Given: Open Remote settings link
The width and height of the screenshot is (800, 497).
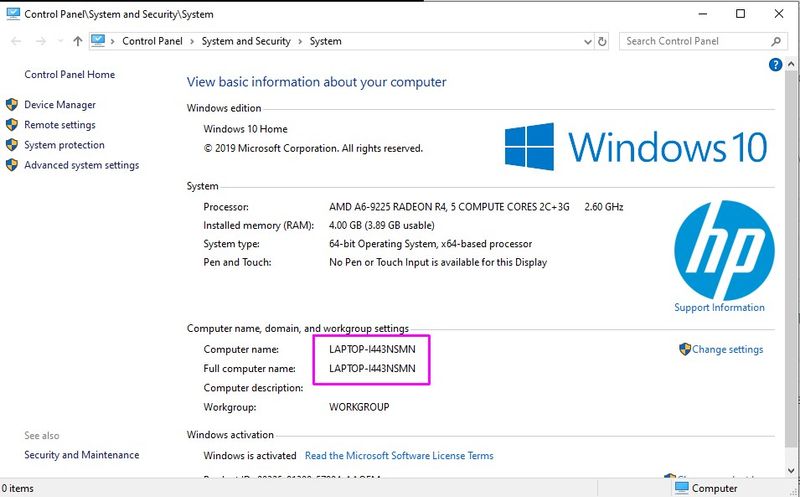Looking at the screenshot, I should [60, 125].
